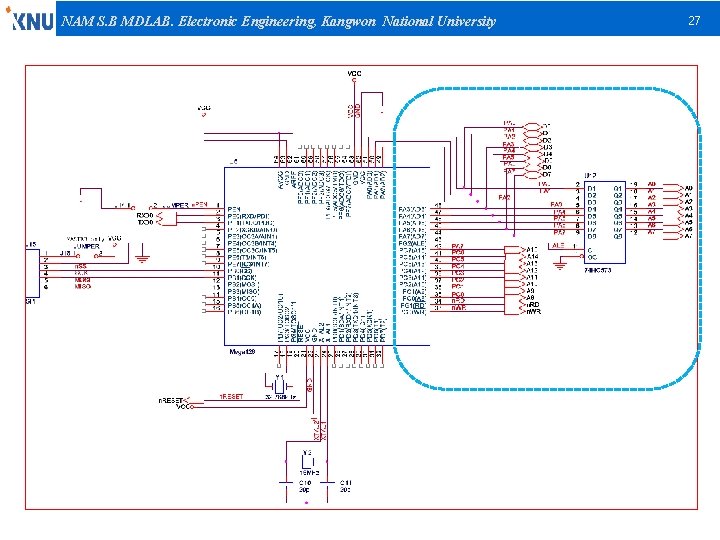Select the C10 capacitor label
Viewport: 720px width, 540px height.
coord(305,483)
